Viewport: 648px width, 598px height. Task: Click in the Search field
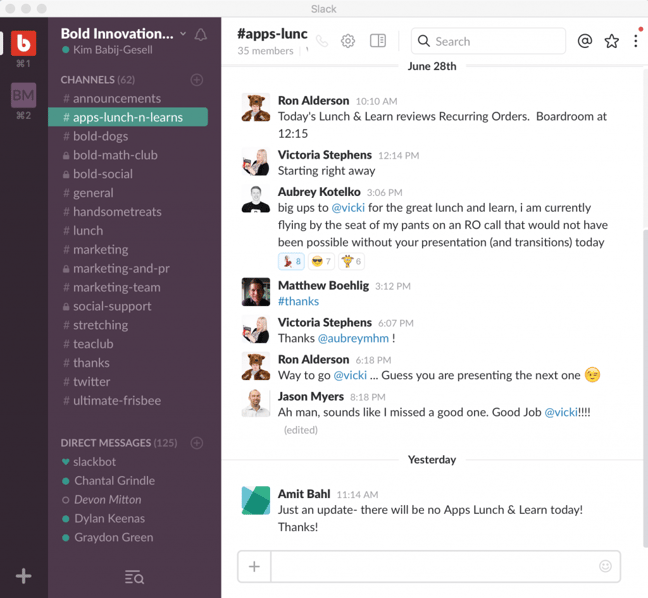pyautogui.click(x=488, y=41)
